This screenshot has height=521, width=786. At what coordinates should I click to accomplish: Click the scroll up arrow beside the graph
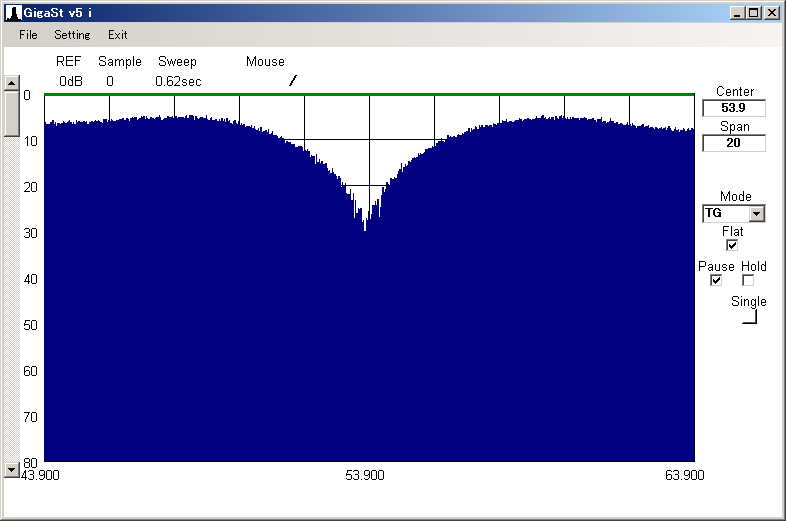tap(12, 83)
